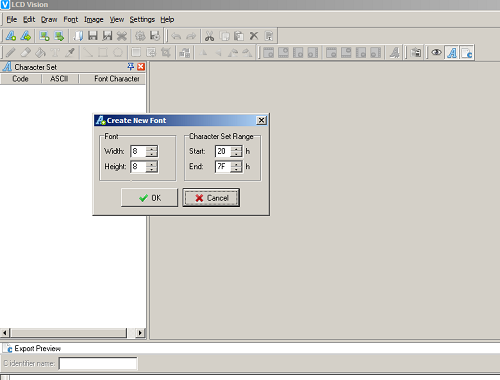The width and height of the screenshot is (500, 380).
Task: Click the Create New Font toolbar icon
Action: [11, 36]
